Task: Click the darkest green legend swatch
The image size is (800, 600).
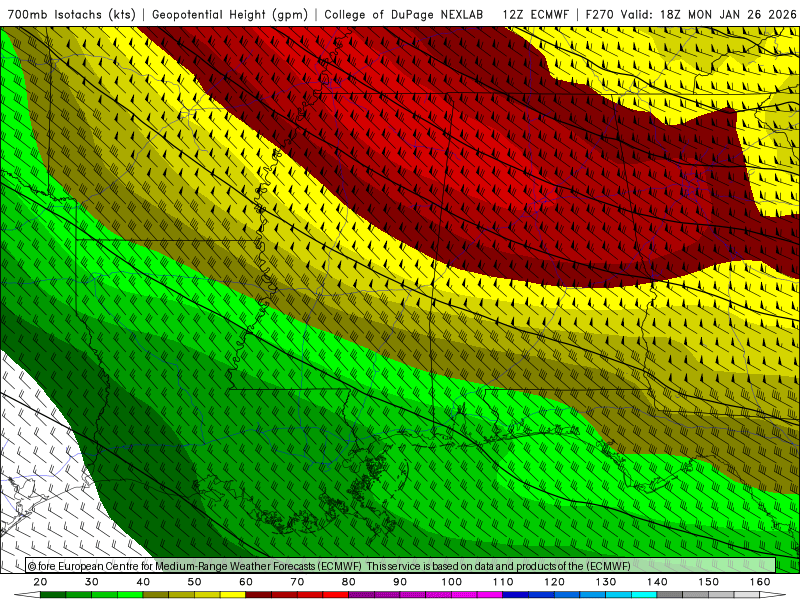Action: tap(53, 595)
